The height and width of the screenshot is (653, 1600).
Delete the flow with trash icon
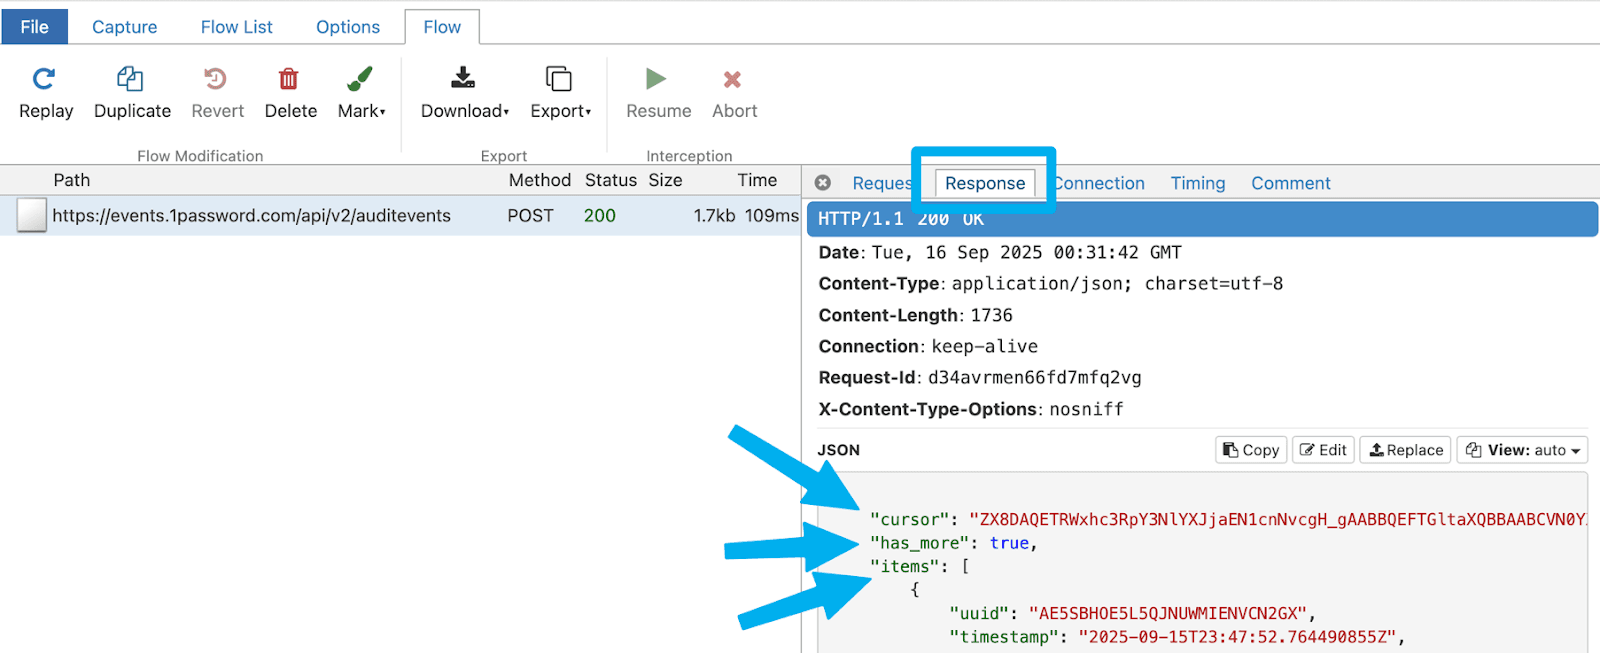[x=289, y=79]
